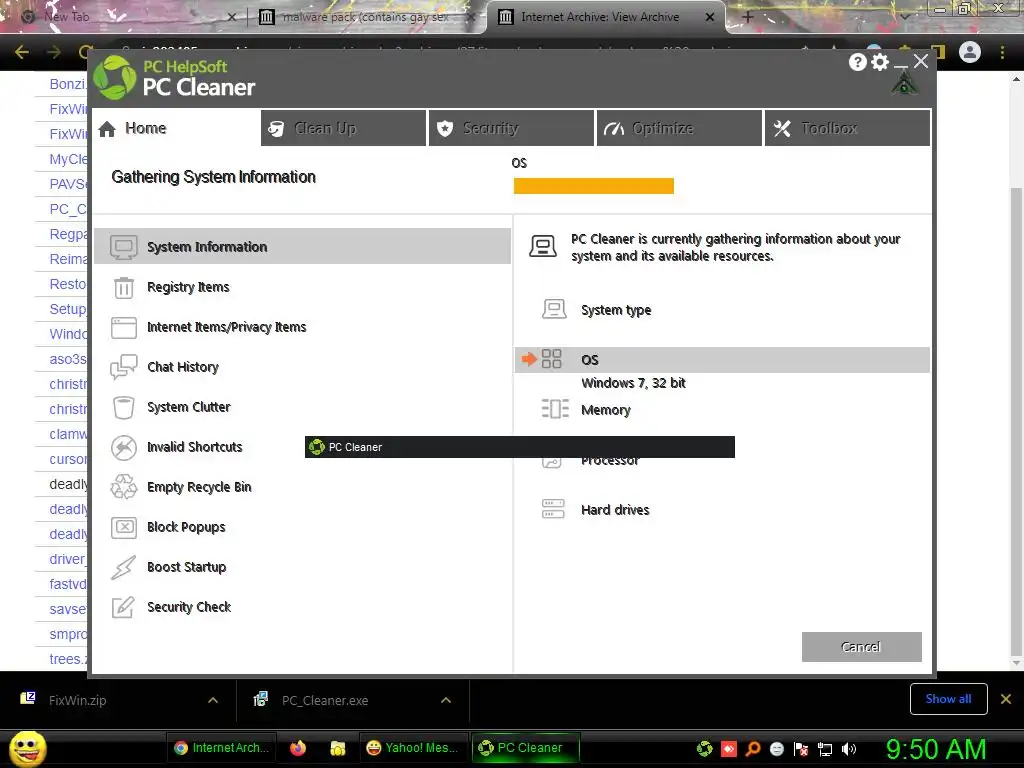Click the System Information monitor icon

point(123,247)
